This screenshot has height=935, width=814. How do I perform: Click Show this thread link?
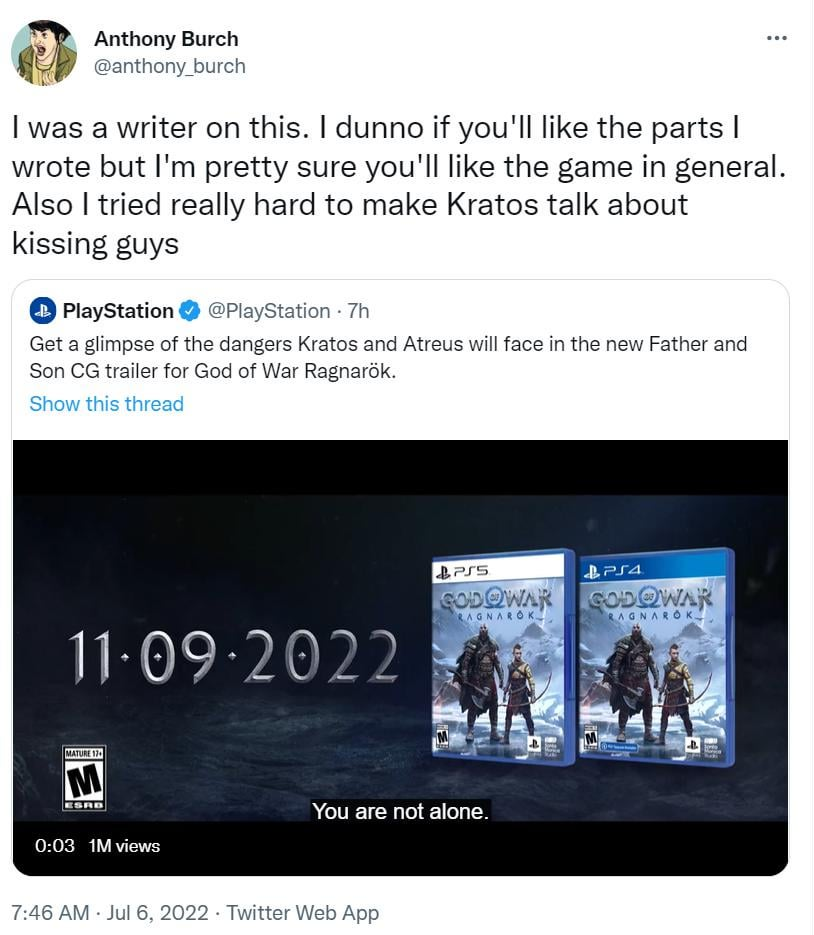[107, 404]
